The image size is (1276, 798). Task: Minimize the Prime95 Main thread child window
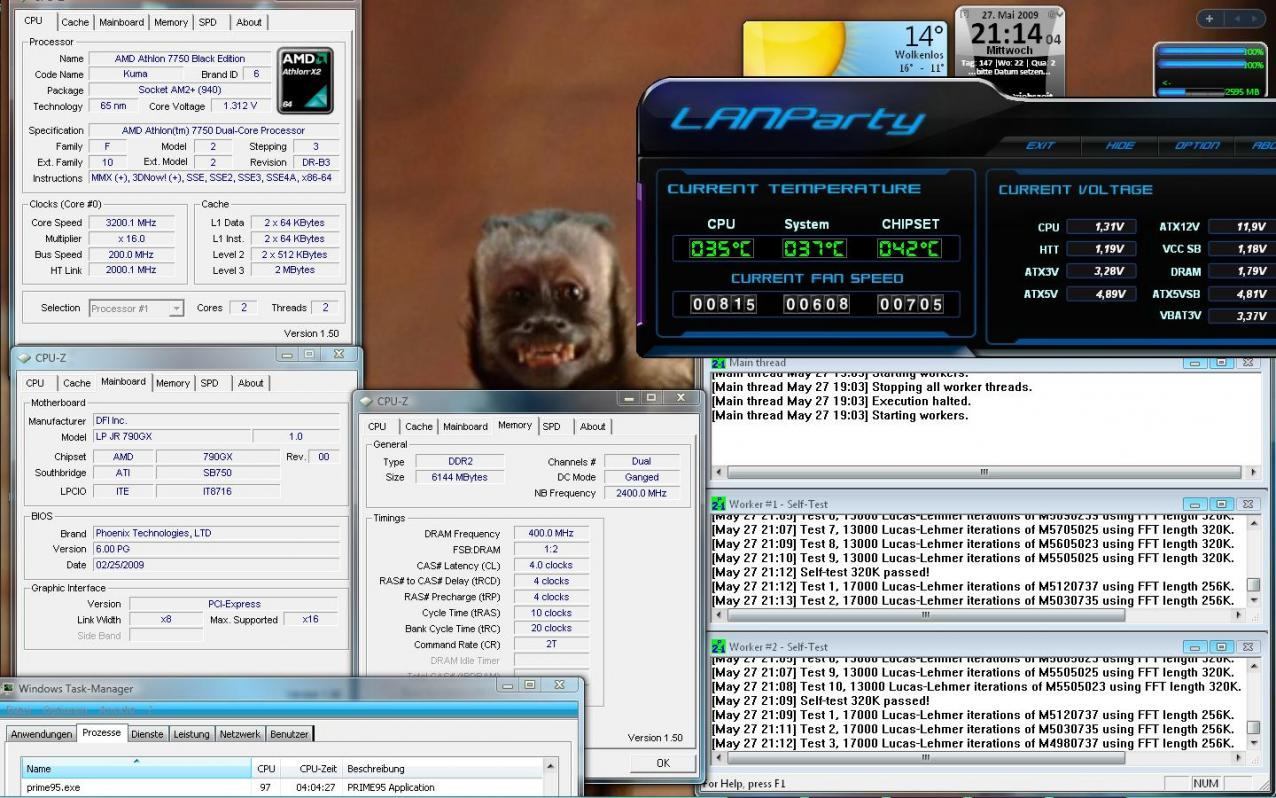pos(1194,363)
